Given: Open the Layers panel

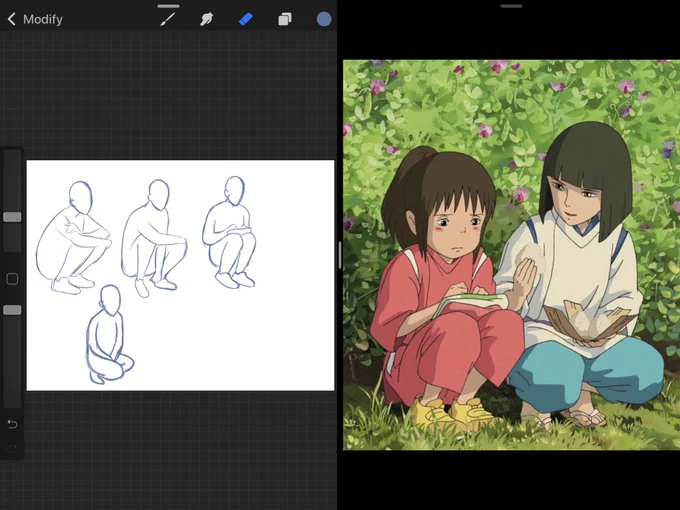Looking at the screenshot, I should [x=285, y=19].
